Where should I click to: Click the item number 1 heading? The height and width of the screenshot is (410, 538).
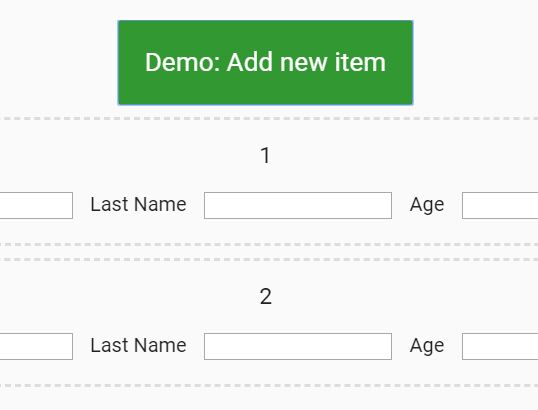(265, 155)
